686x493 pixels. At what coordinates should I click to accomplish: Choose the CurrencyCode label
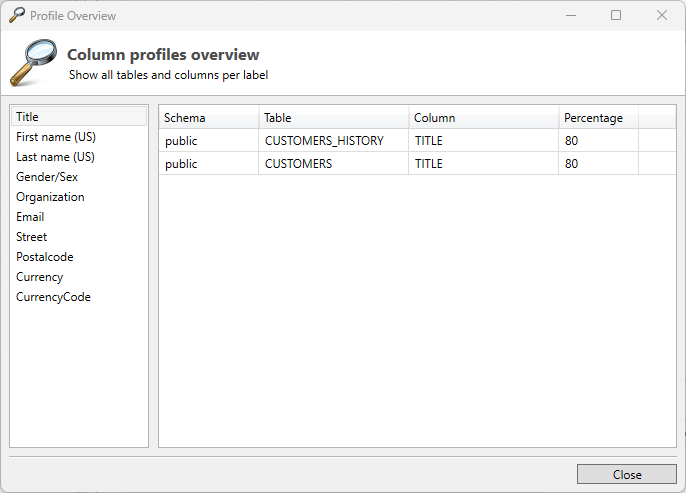point(53,297)
